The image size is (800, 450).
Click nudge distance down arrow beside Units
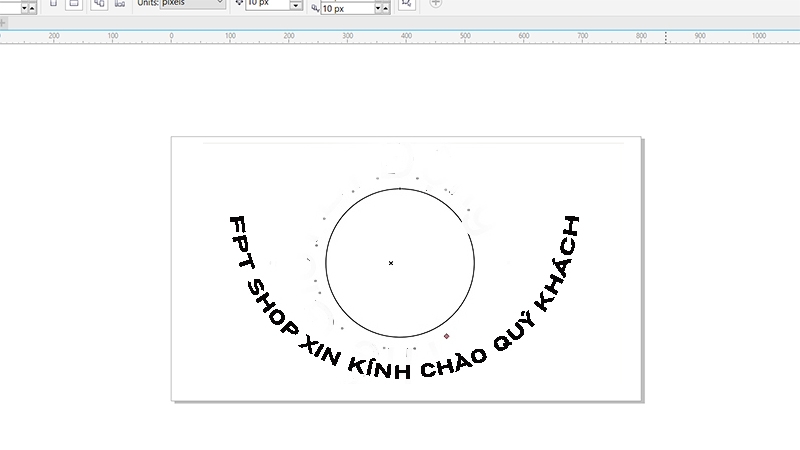pos(295,6)
